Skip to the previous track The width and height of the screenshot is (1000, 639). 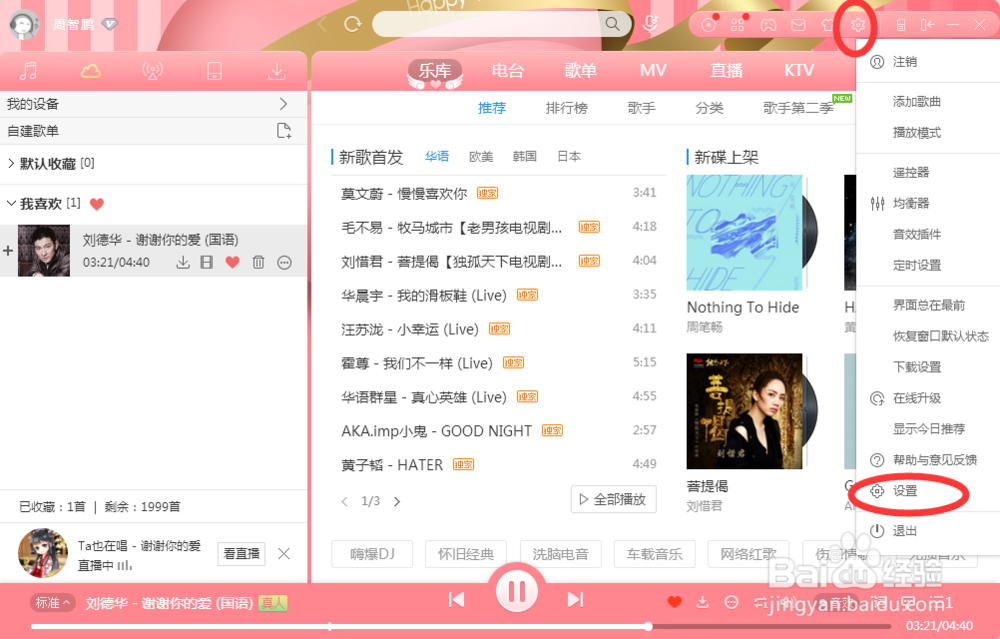click(456, 599)
